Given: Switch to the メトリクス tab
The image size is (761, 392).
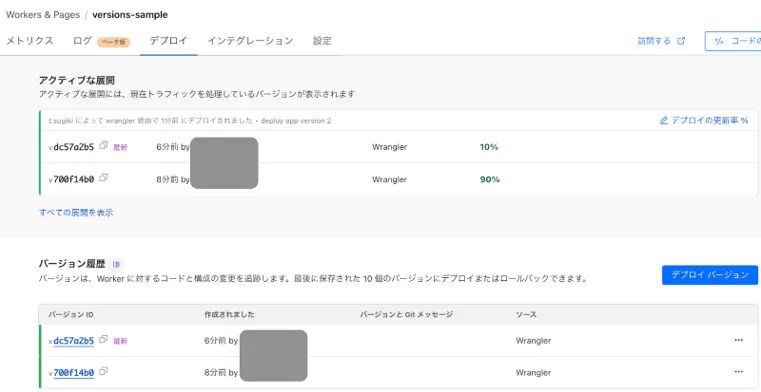Looking at the screenshot, I should 29,41.
